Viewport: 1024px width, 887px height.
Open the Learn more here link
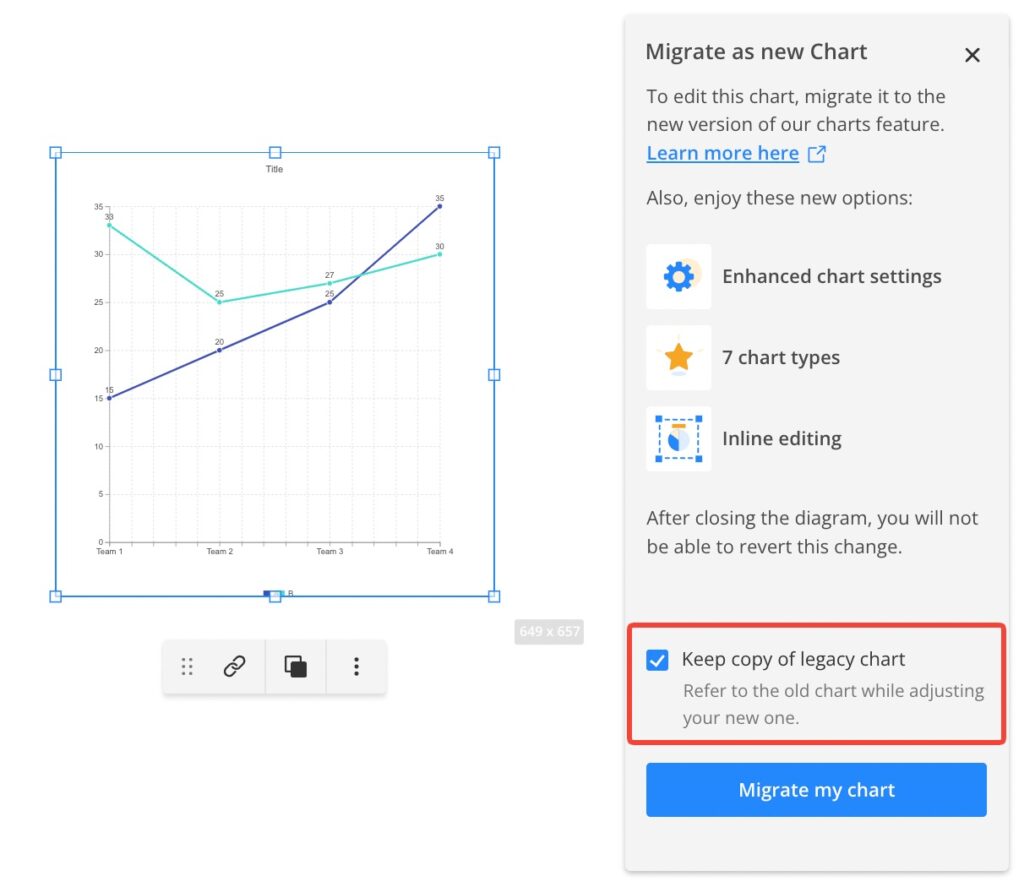click(722, 153)
